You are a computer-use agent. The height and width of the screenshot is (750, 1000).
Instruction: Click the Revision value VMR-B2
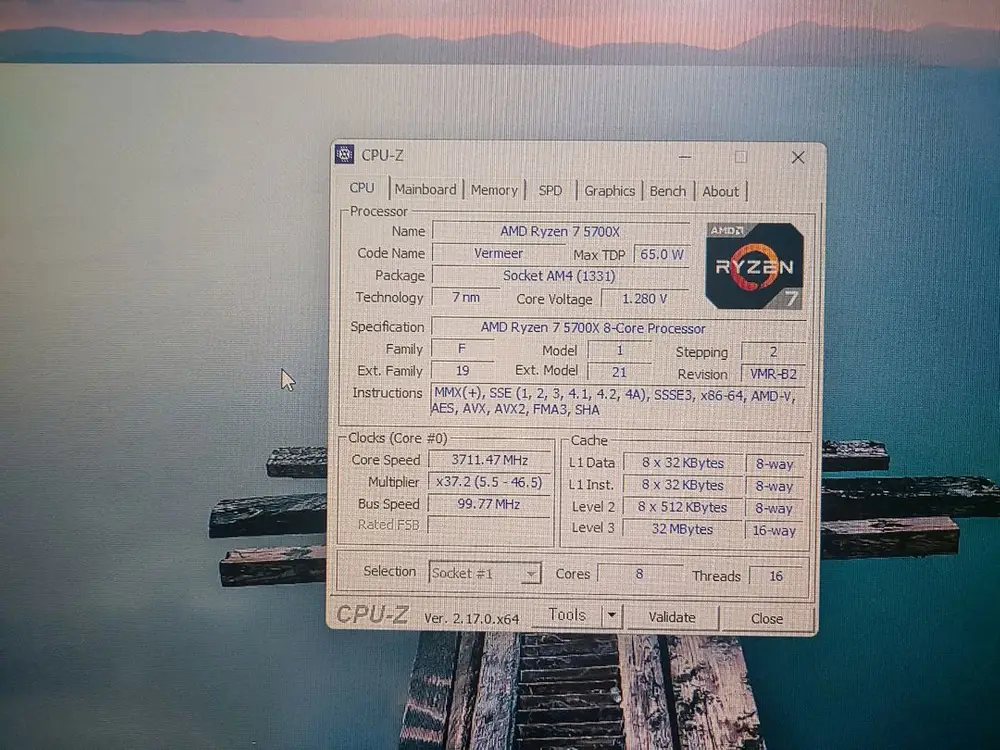(x=773, y=374)
